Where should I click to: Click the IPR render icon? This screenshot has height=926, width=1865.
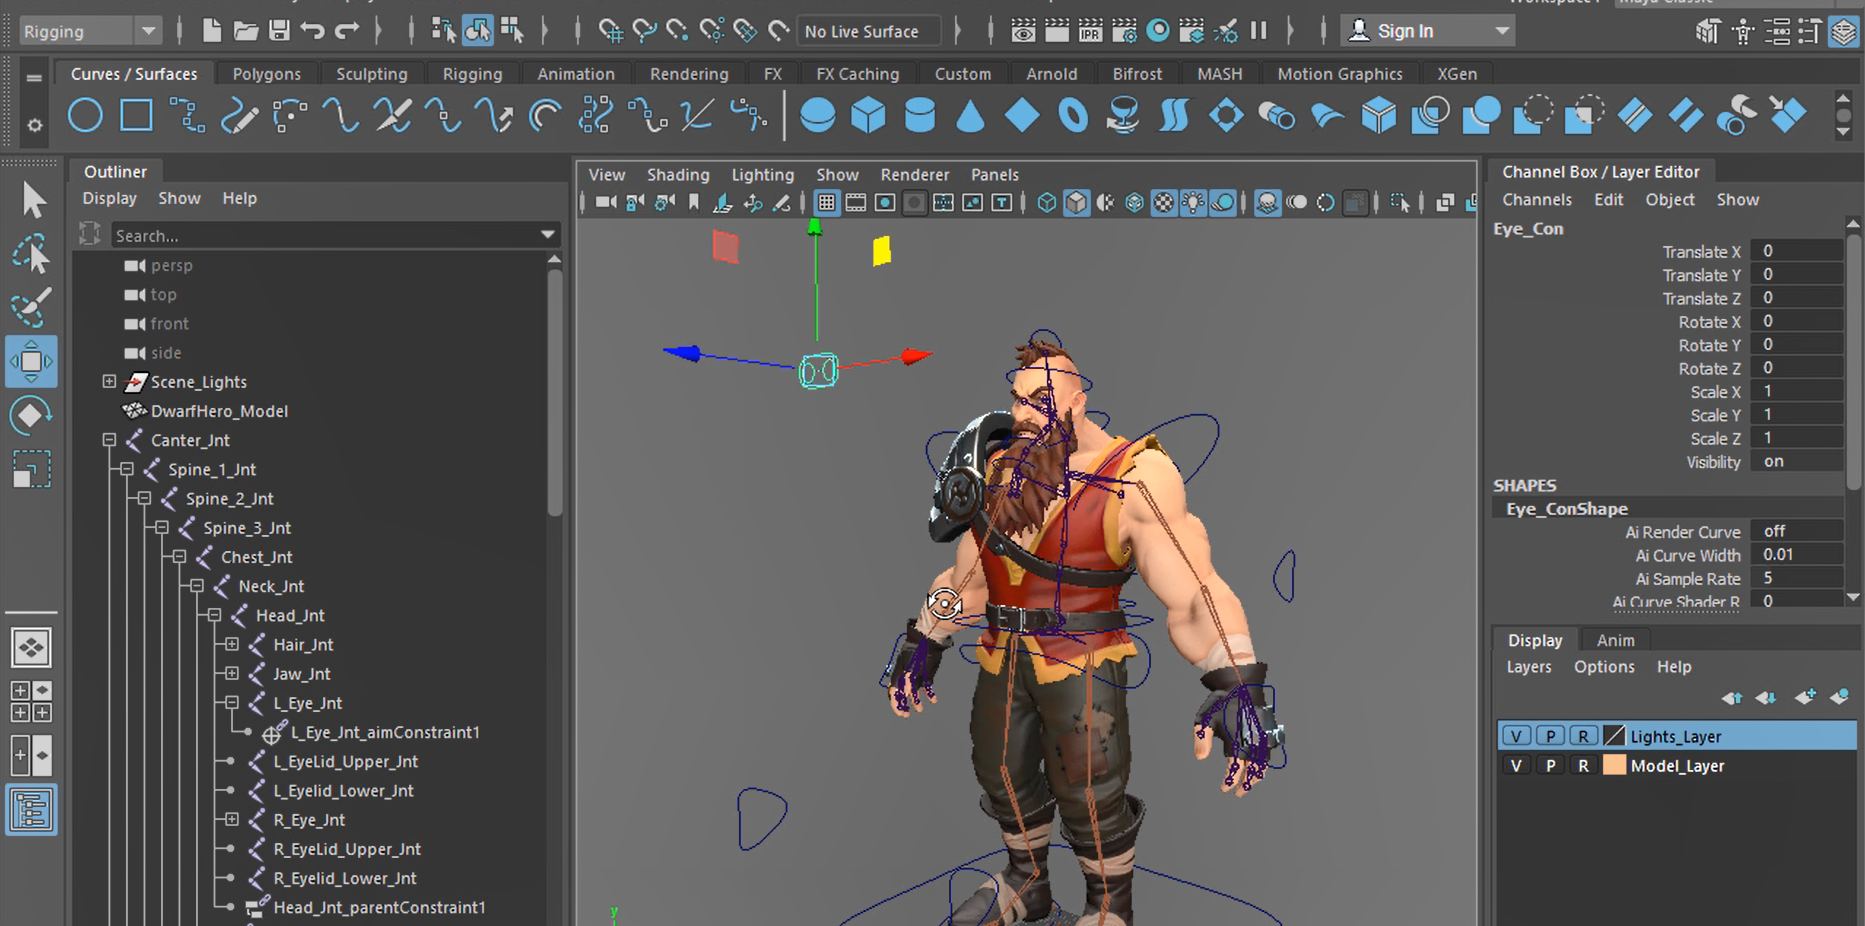click(x=1090, y=31)
